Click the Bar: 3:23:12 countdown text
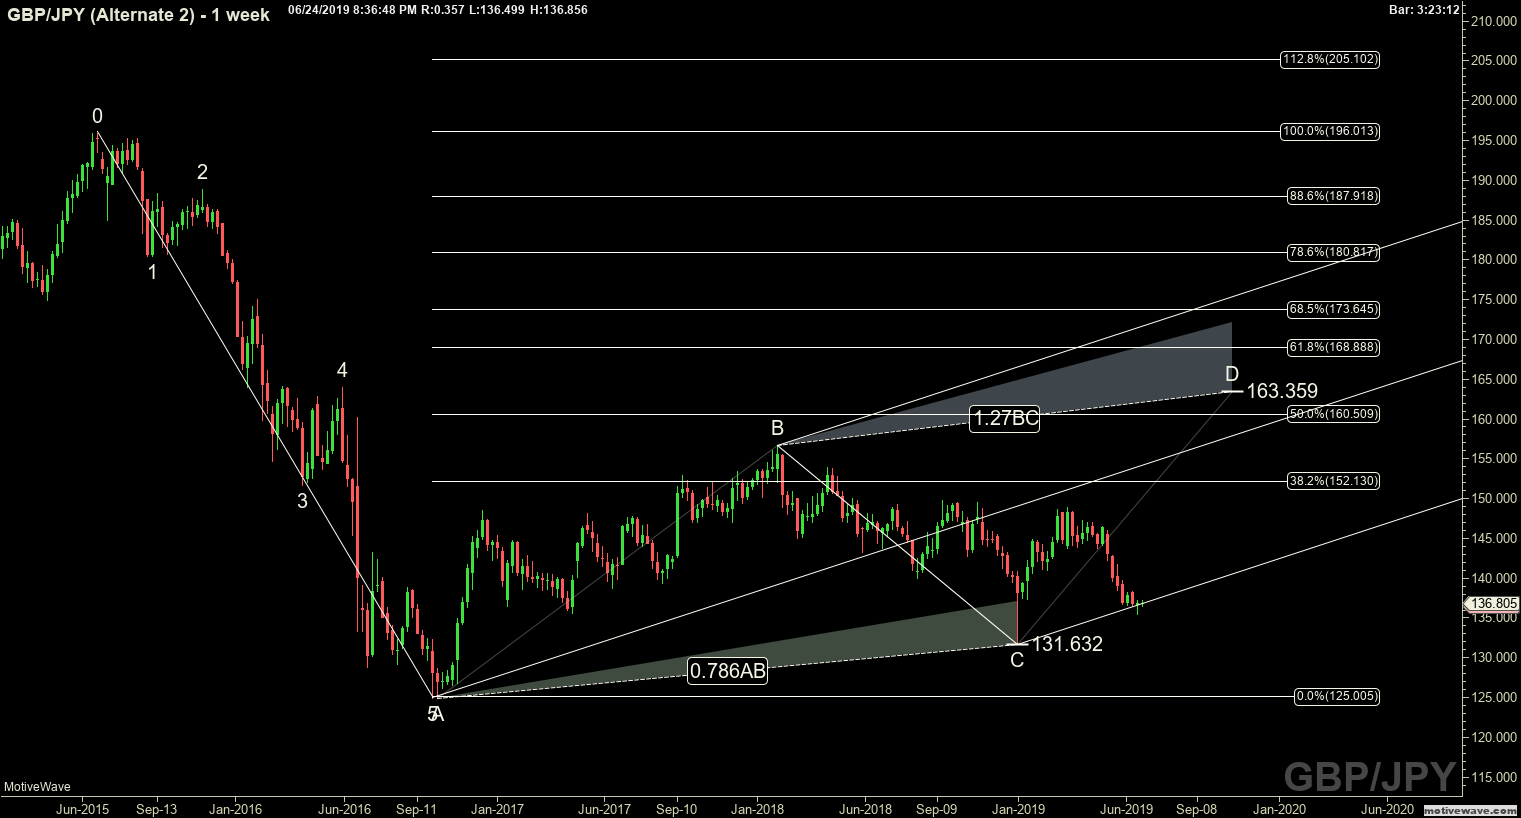The height and width of the screenshot is (818, 1521). tap(1425, 9)
